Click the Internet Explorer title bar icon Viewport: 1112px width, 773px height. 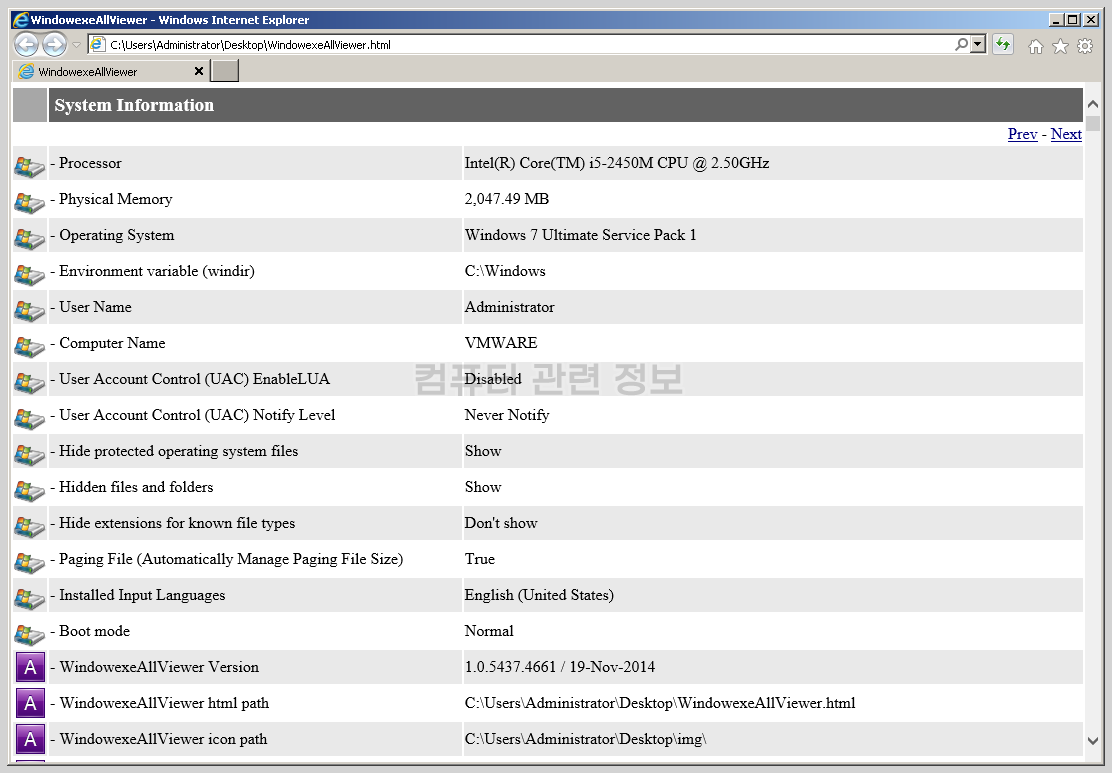(21, 20)
